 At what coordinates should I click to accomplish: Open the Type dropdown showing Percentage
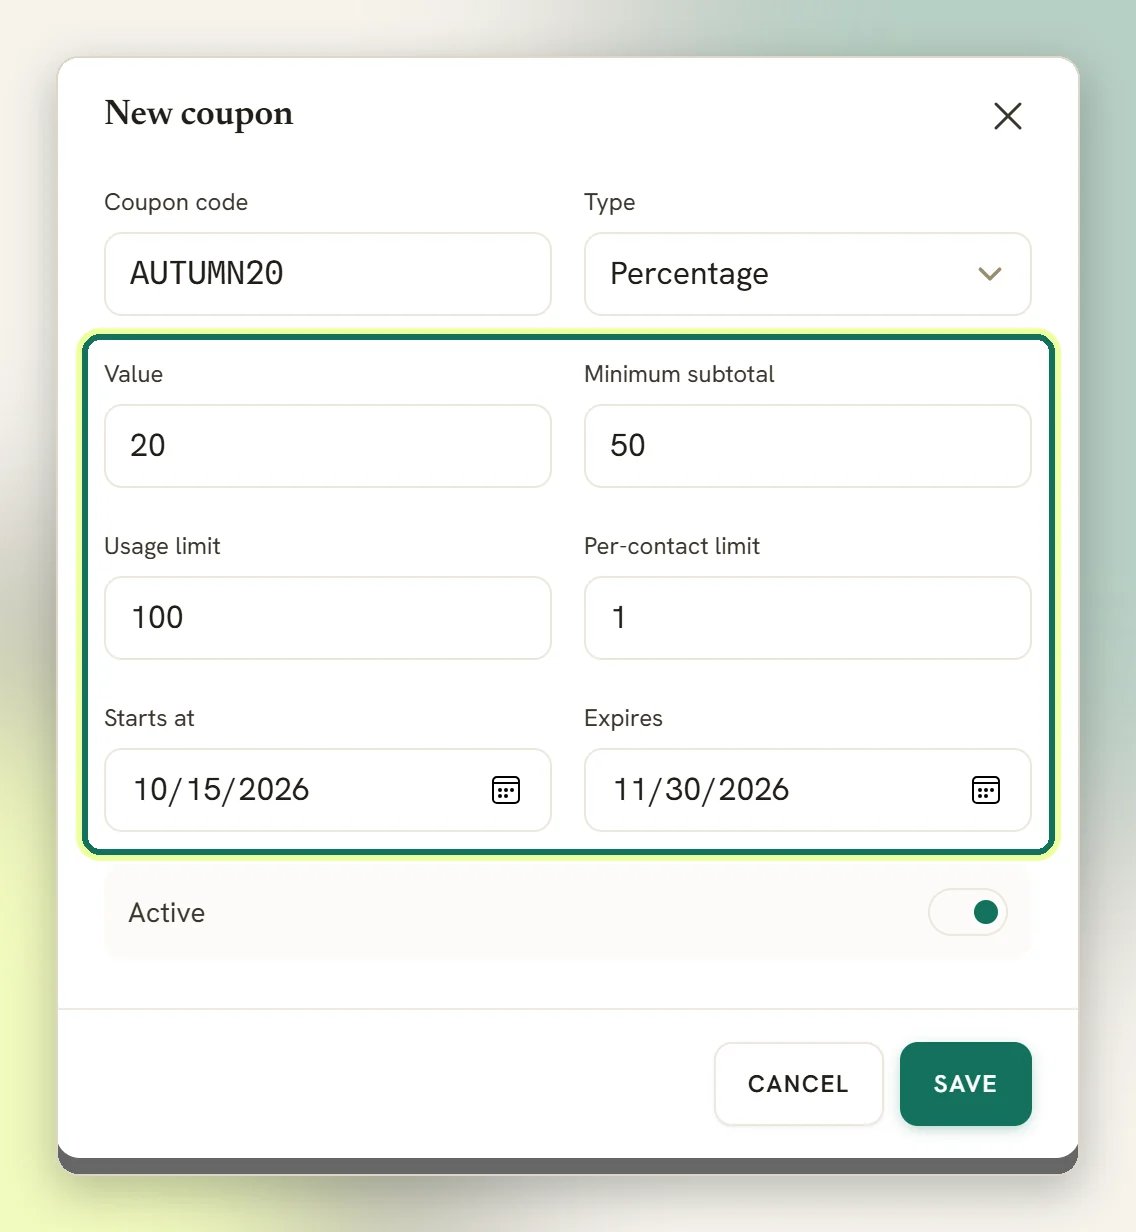click(808, 274)
